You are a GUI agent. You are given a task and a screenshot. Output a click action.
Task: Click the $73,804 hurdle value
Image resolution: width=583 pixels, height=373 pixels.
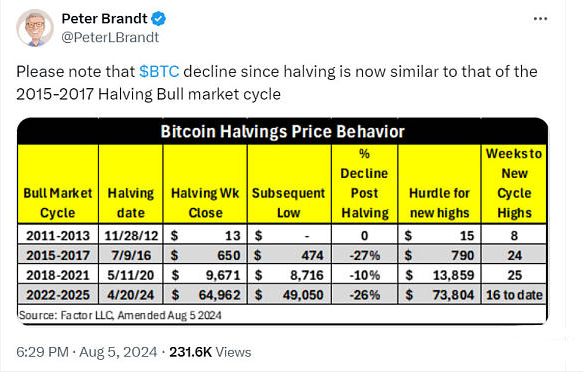click(439, 295)
